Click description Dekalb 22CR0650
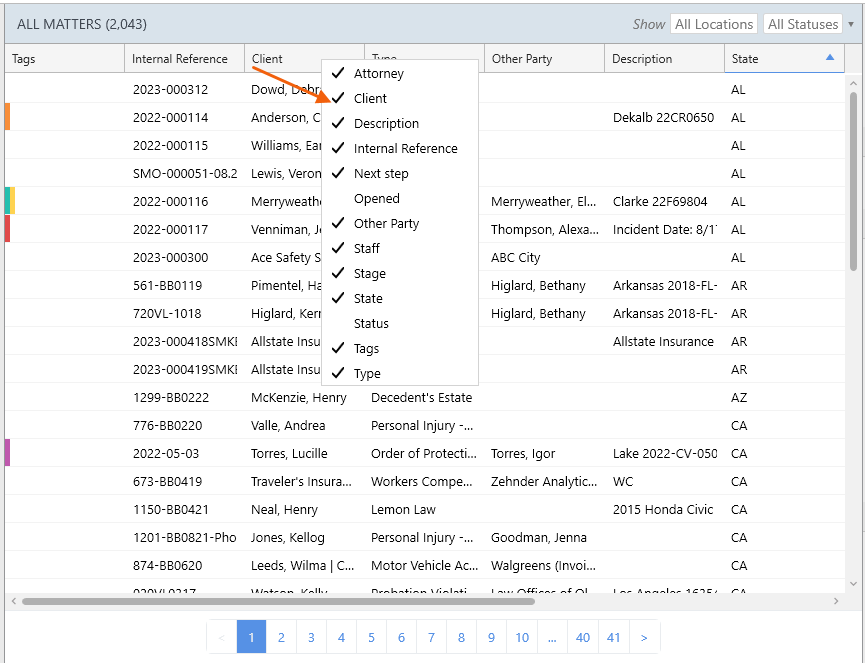This screenshot has height=663, width=865. point(663,117)
